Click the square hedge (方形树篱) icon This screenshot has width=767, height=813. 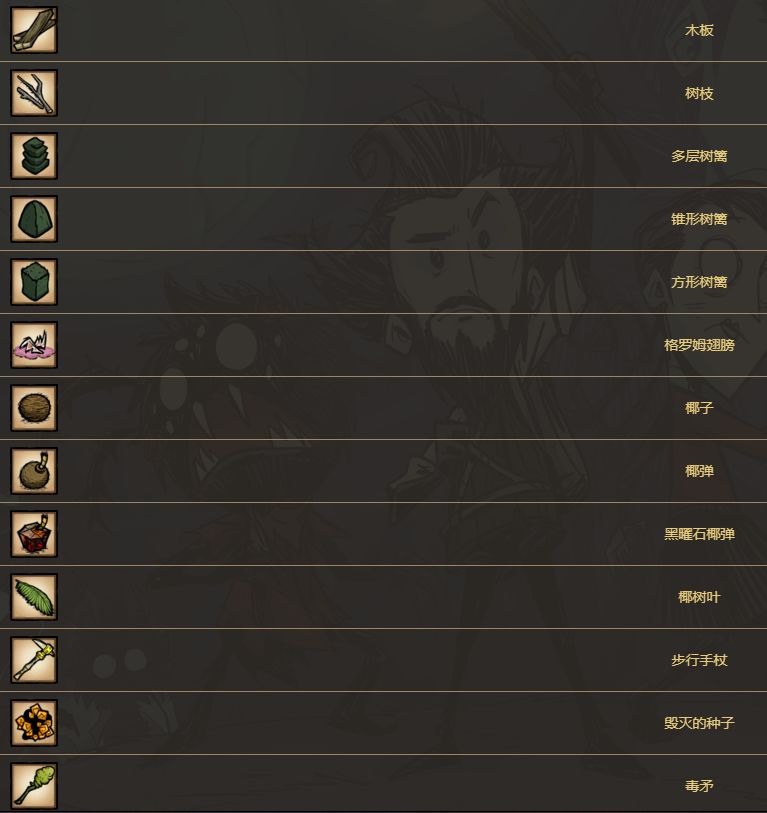[34, 282]
